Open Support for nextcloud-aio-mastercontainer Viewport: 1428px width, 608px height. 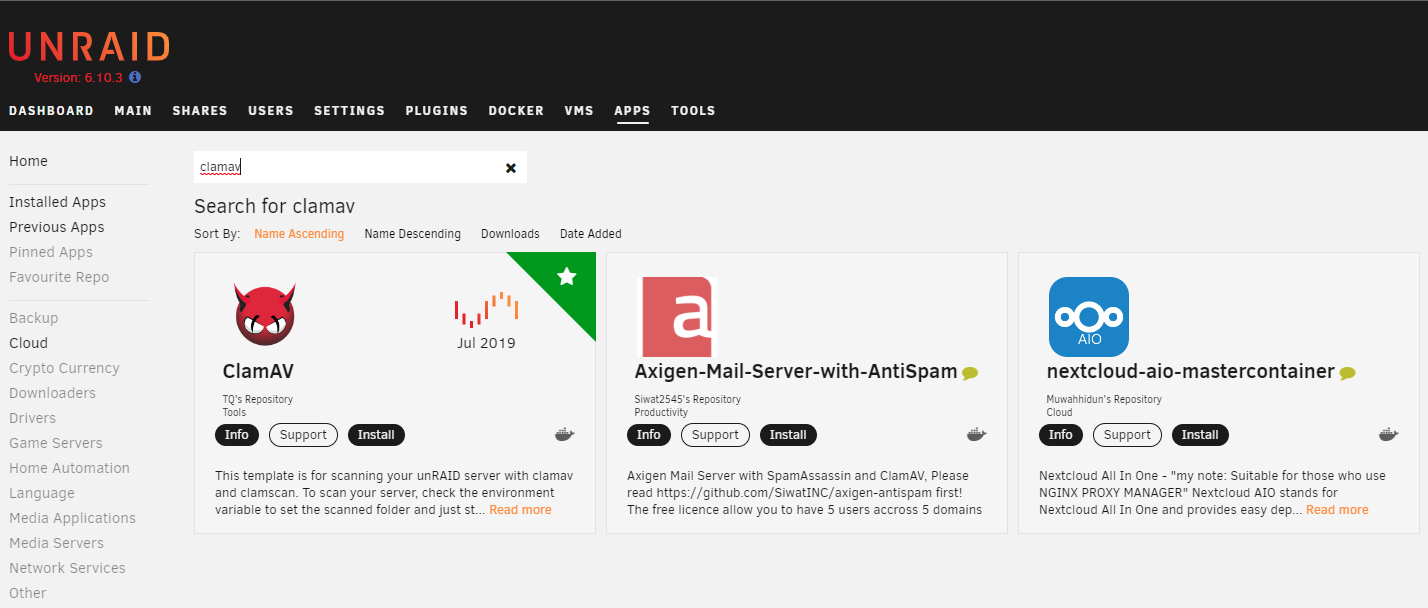[x=1127, y=435]
